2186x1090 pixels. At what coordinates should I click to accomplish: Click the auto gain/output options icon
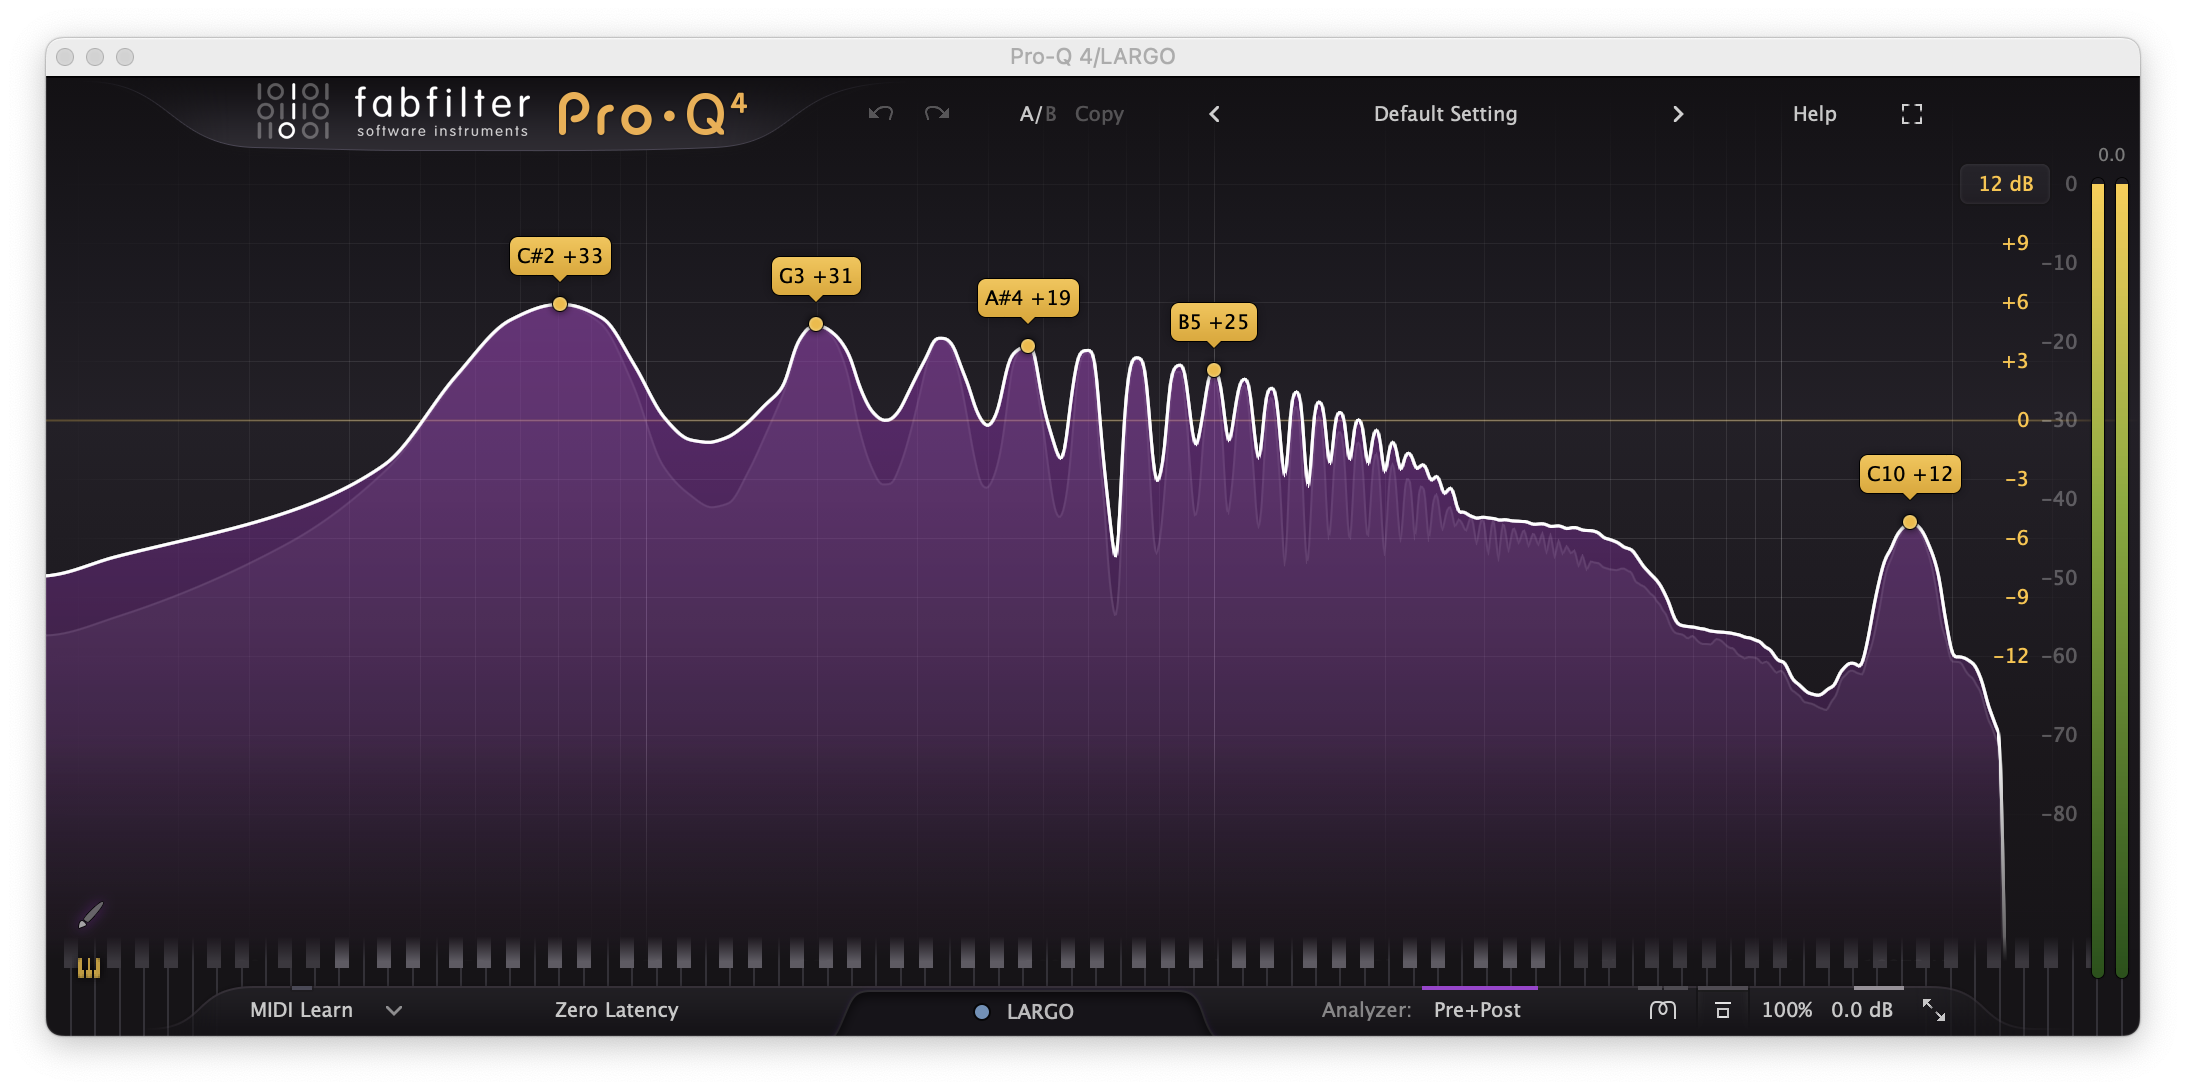[1722, 1010]
